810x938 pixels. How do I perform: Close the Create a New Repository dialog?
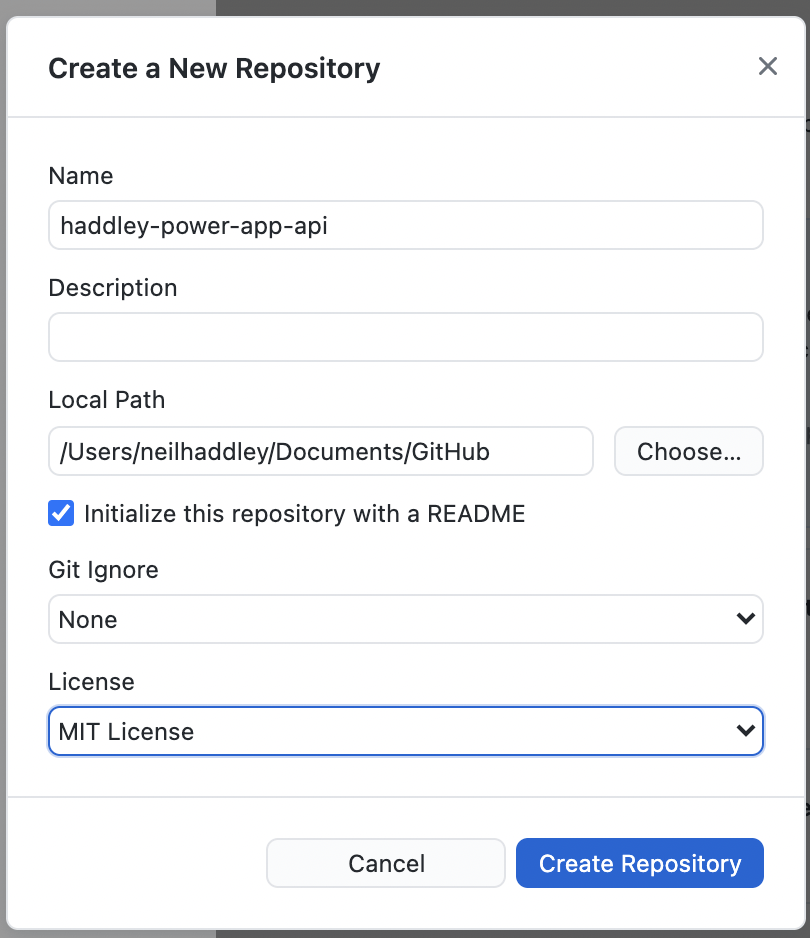pos(768,67)
